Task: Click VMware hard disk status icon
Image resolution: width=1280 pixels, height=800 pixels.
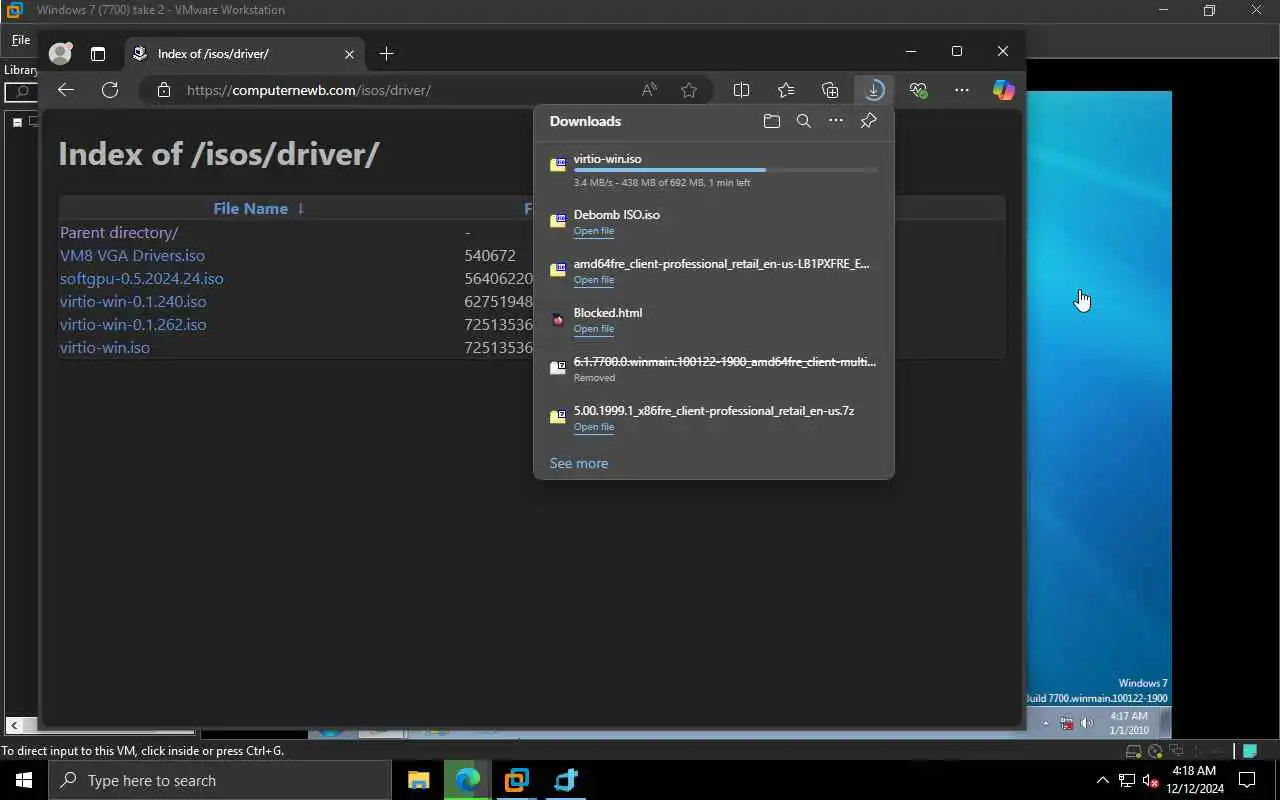Action: click(1135, 751)
